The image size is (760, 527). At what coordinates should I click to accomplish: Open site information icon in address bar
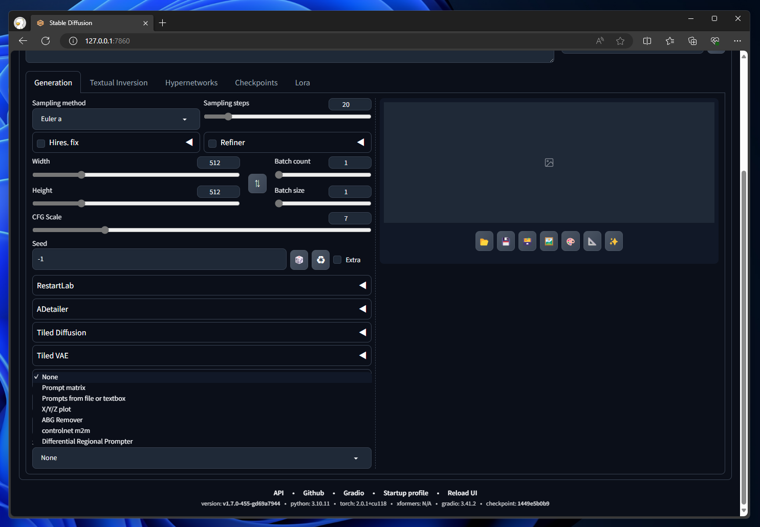pyautogui.click(x=73, y=41)
